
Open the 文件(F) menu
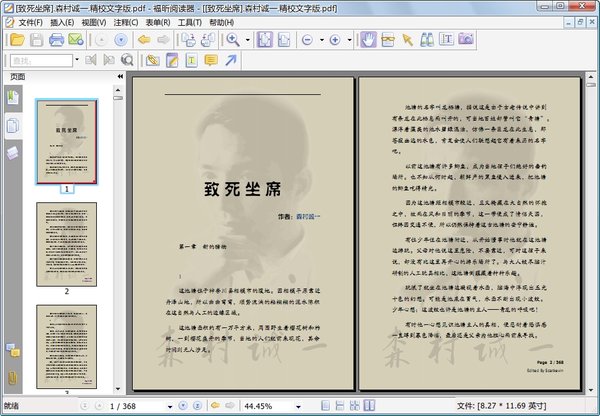[30, 23]
